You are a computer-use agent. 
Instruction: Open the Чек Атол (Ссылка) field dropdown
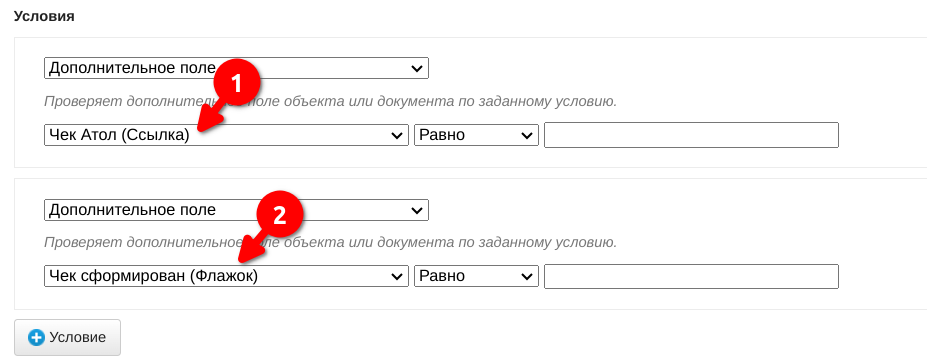point(226,135)
